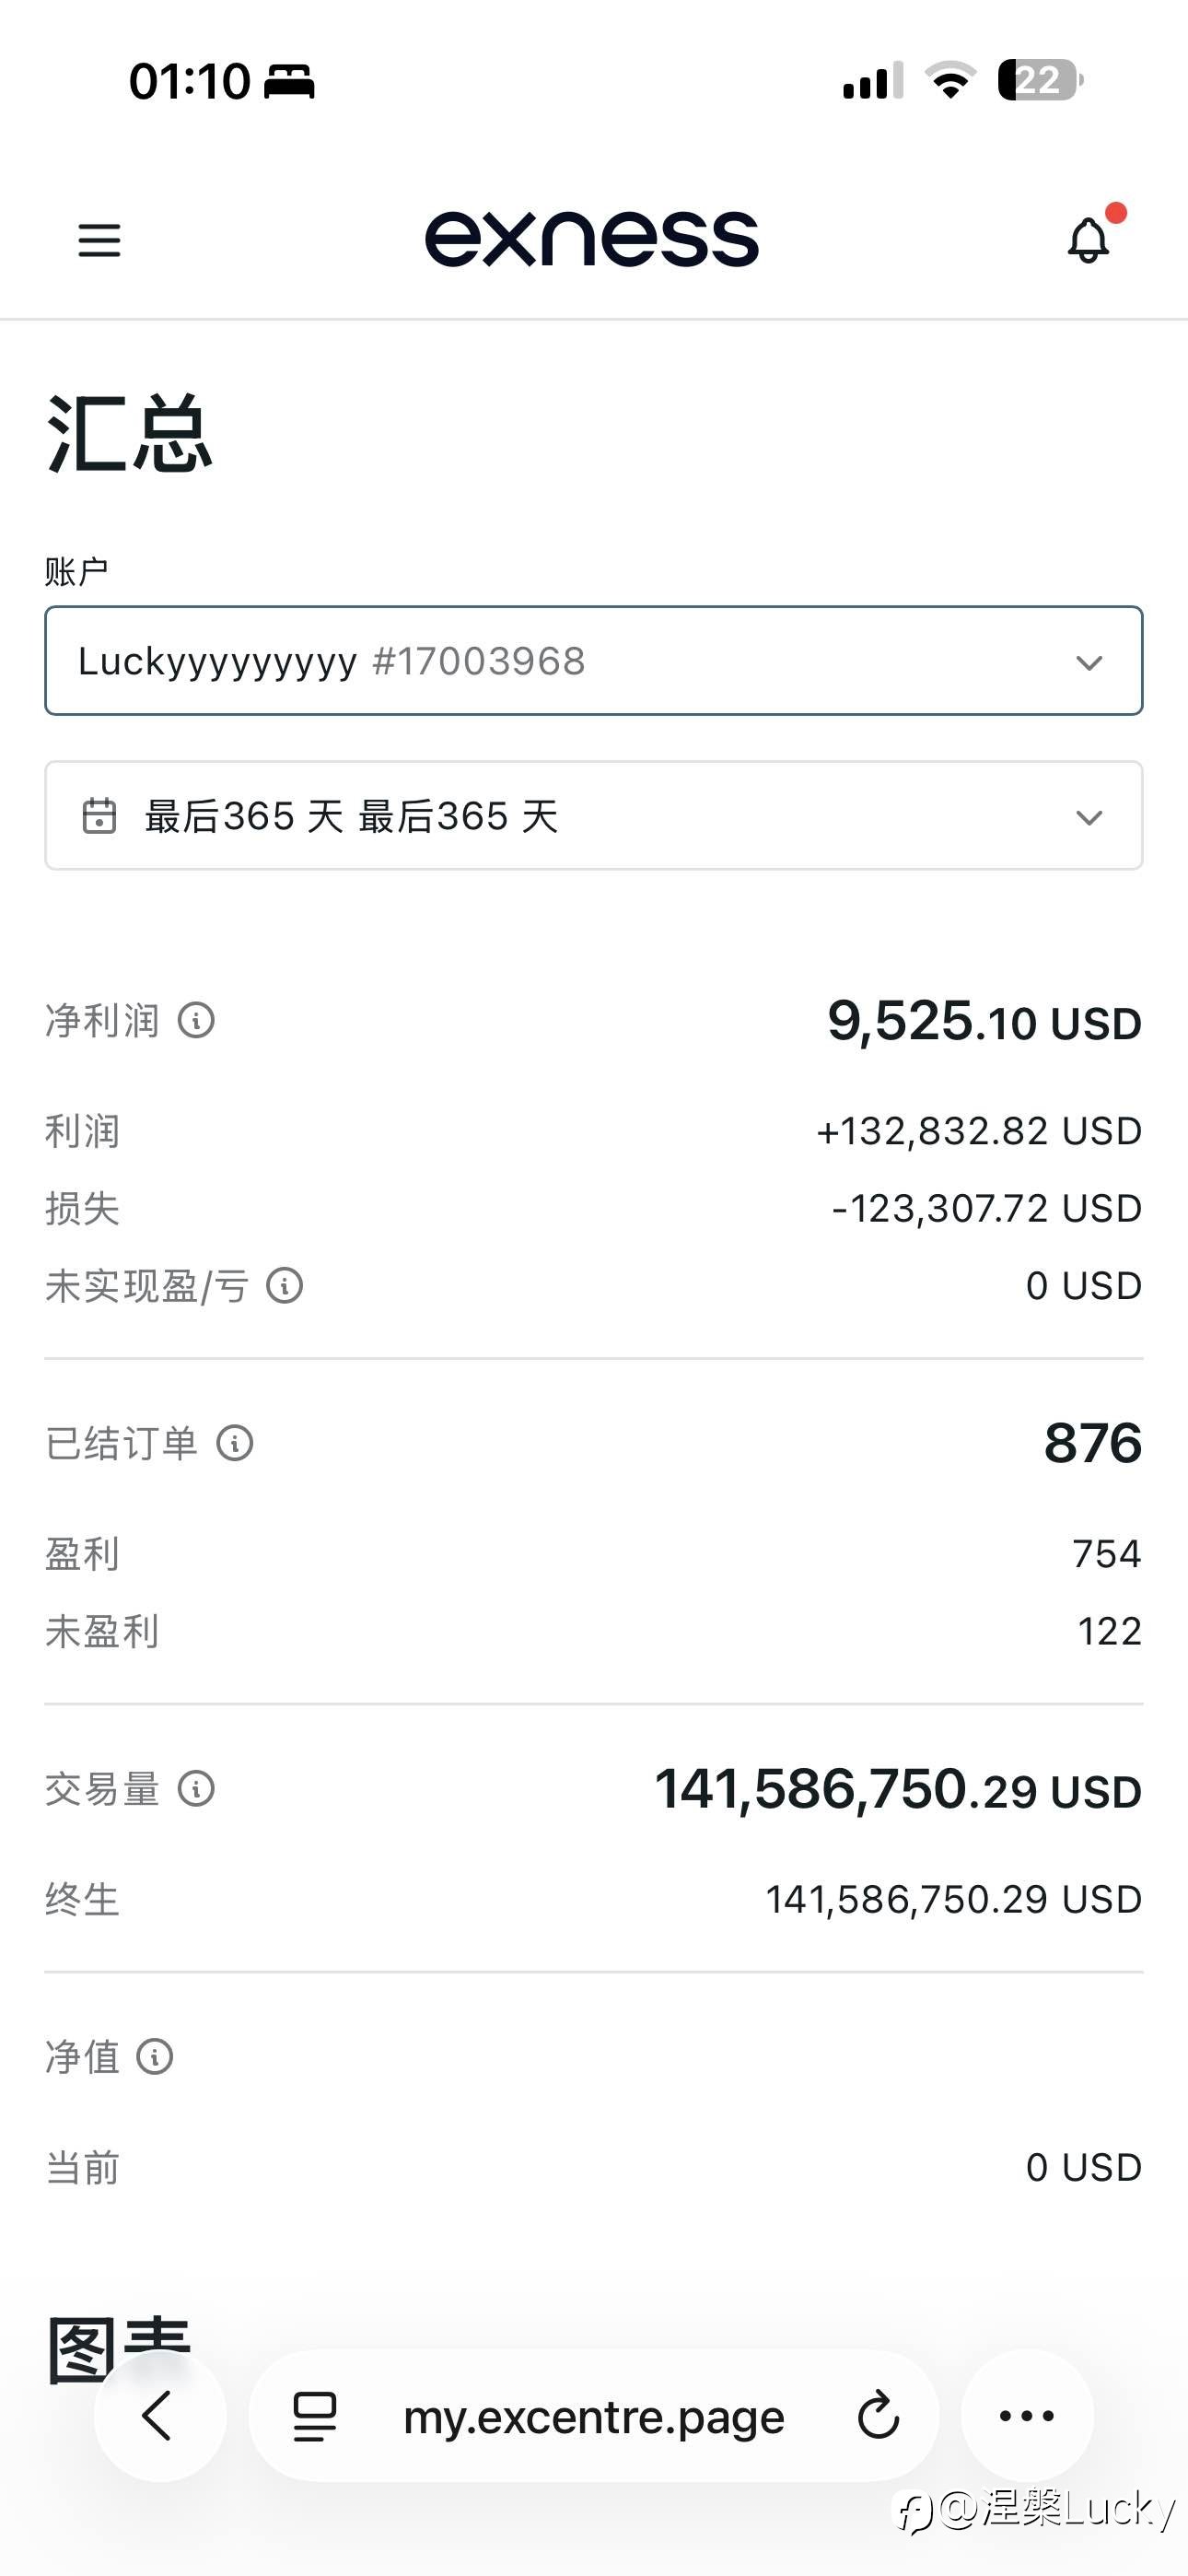Viewport: 1188px width, 2576px height.
Task: Tap the Exness logo
Action: pos(592,239)
